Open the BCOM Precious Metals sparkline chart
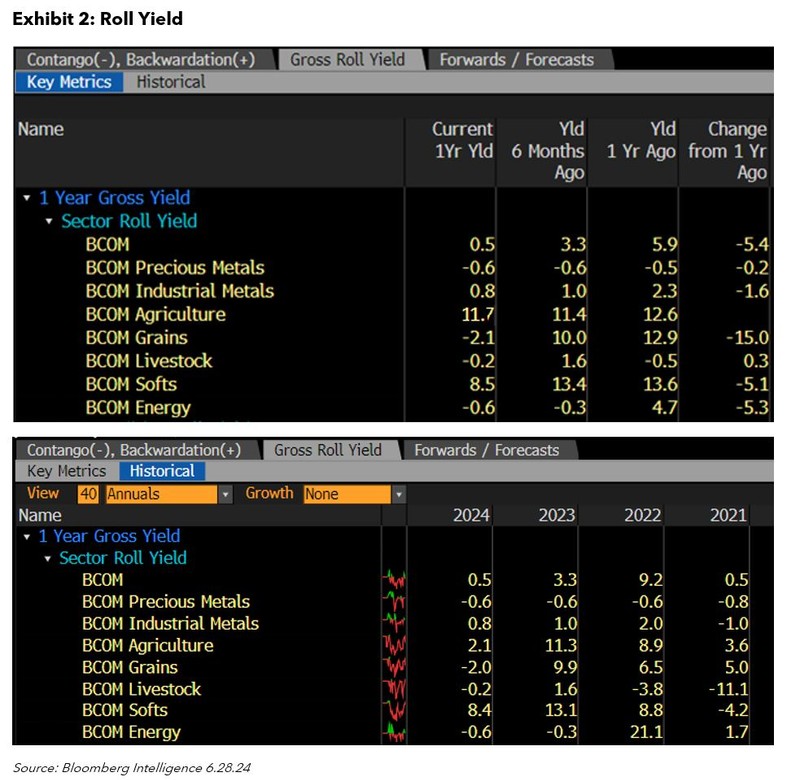This screenshot has height=780, width=800. (394, 602)
